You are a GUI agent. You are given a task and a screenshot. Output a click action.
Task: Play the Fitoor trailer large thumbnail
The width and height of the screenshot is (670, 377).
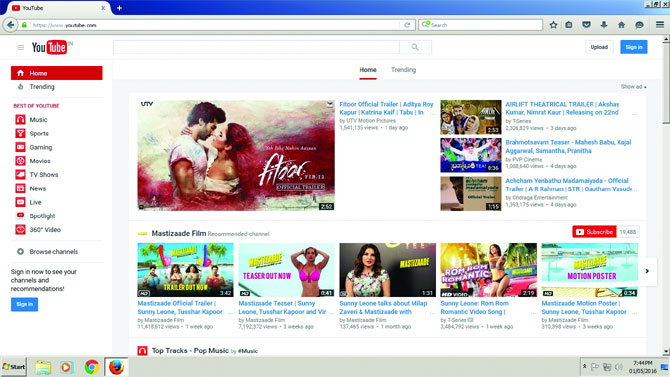[236, 156]
